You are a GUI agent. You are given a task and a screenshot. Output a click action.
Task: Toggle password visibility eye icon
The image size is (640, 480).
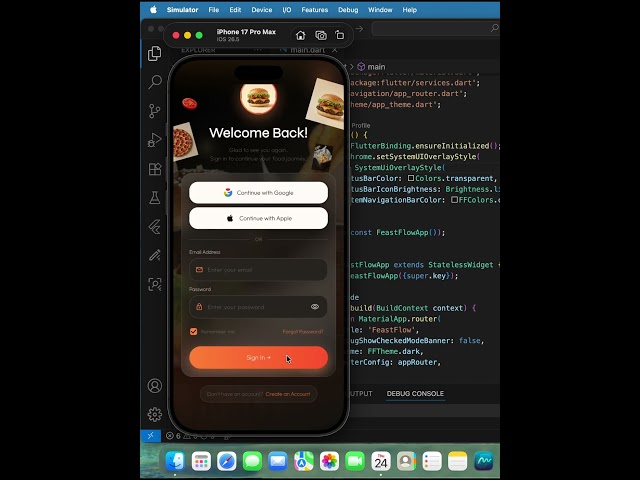tap(315, 307)
